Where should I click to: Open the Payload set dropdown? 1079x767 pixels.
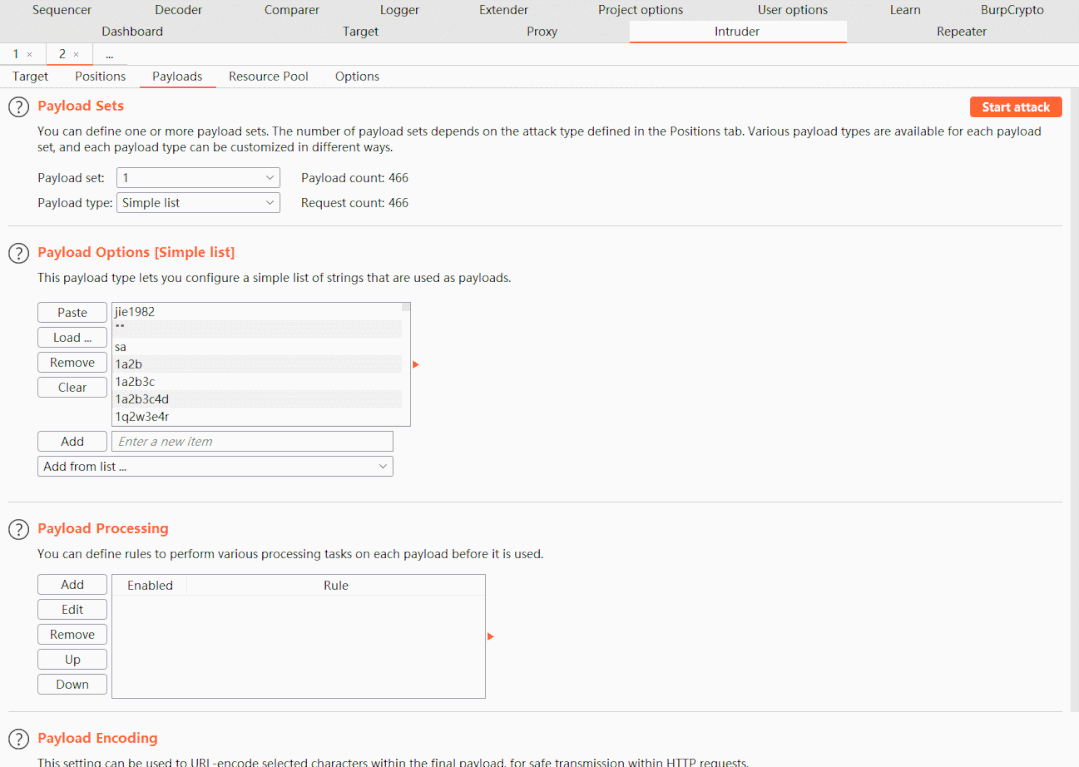[198, 177]
